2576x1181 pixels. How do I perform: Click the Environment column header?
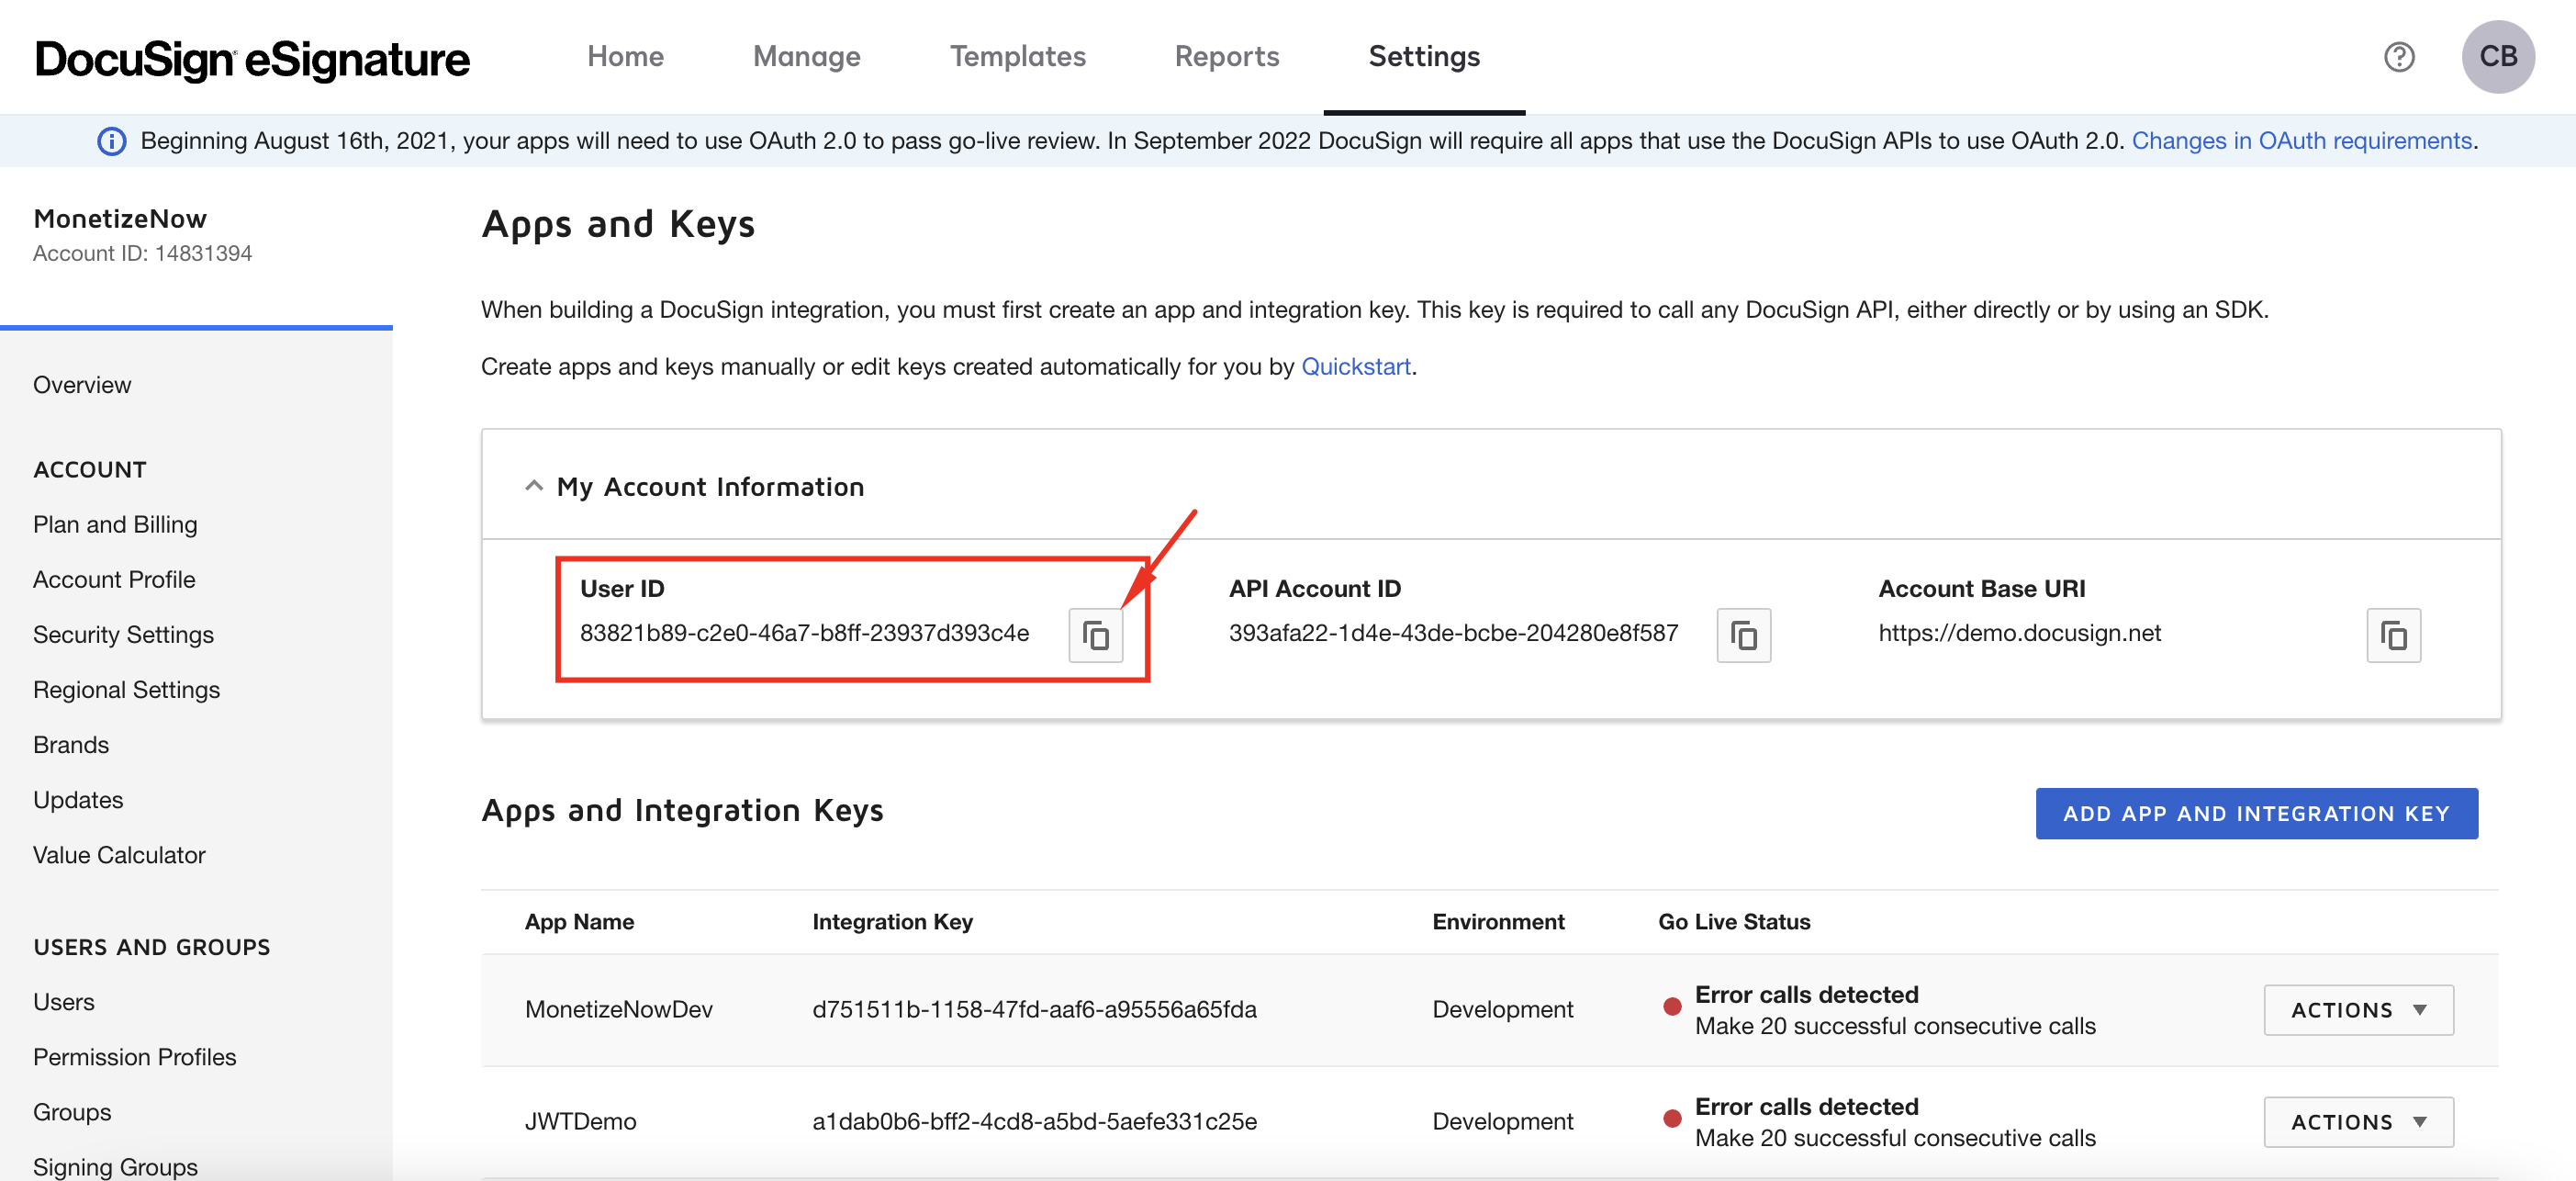tap(1498, 922)
